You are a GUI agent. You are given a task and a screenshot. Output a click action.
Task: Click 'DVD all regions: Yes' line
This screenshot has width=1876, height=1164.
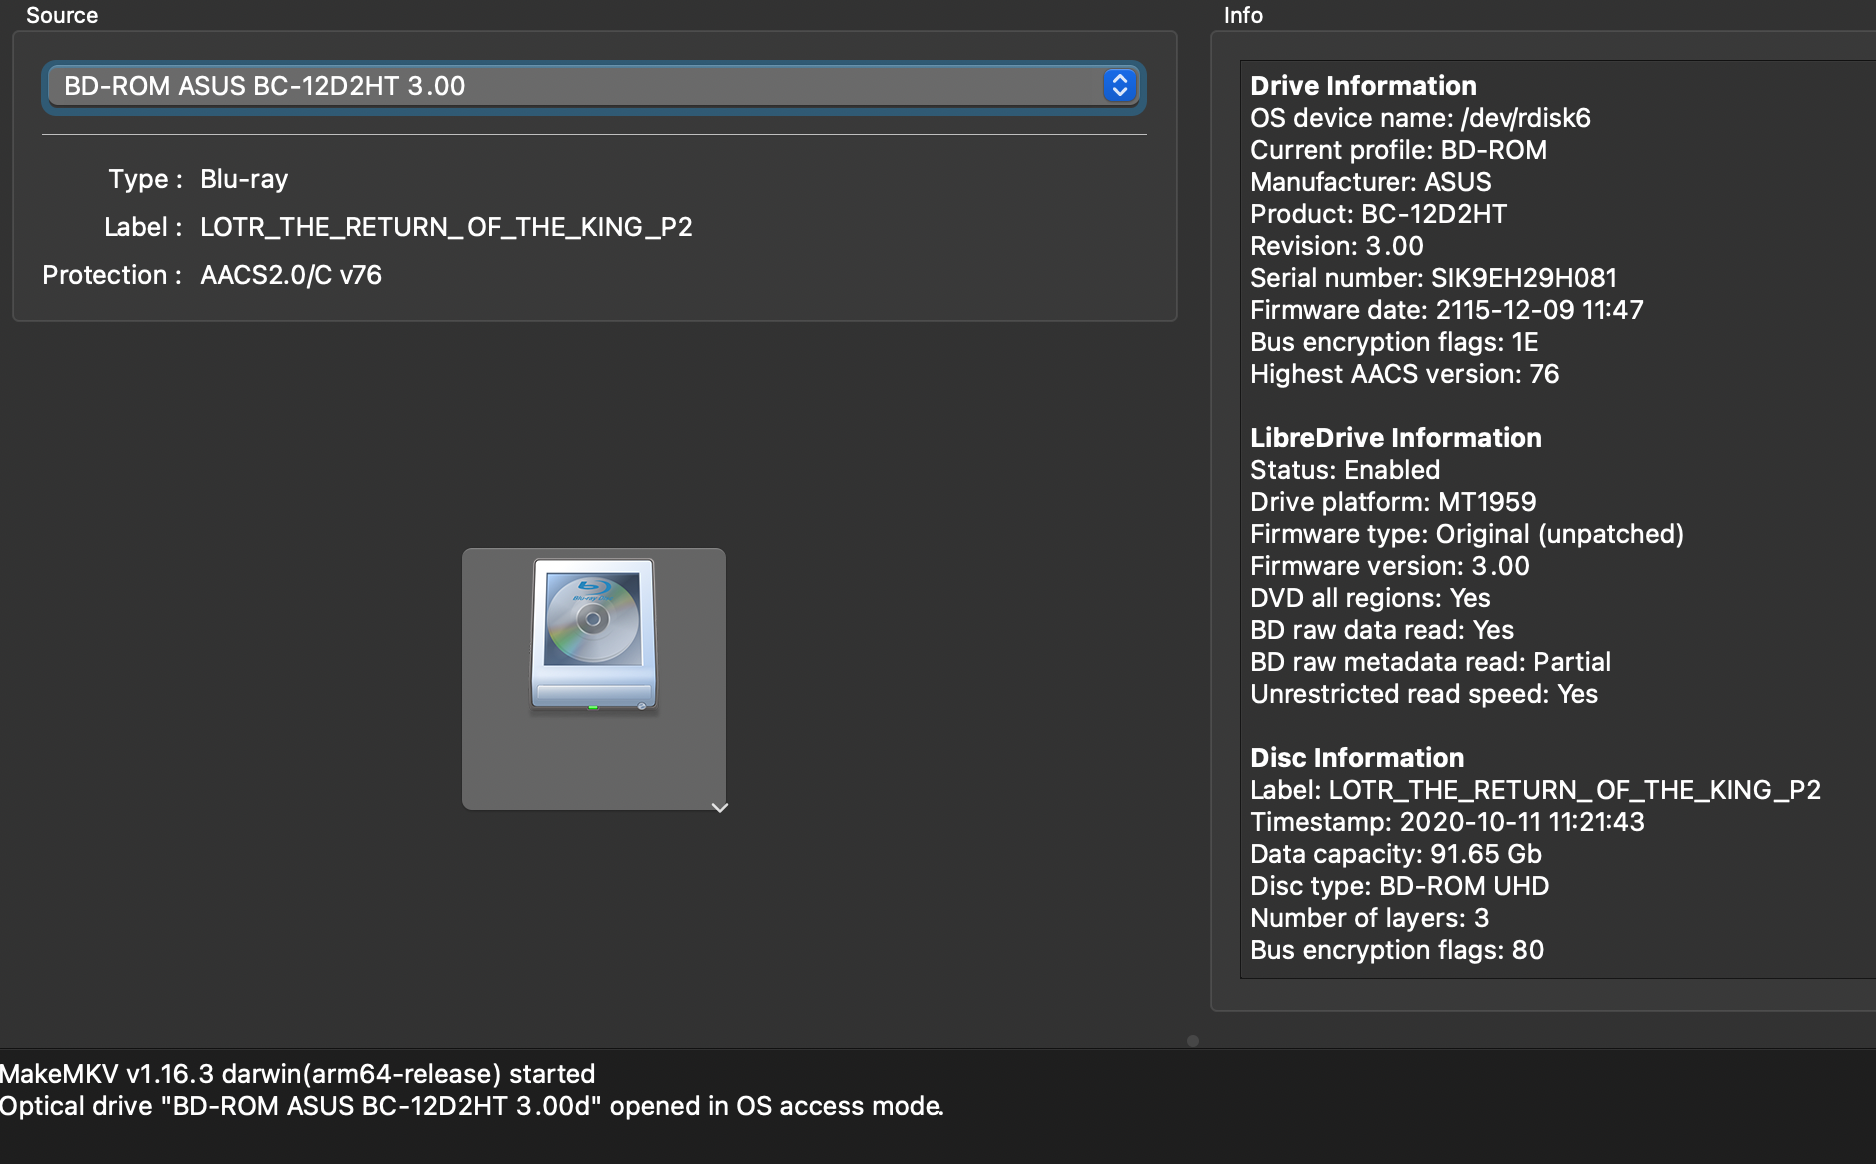coord(1370,598)
